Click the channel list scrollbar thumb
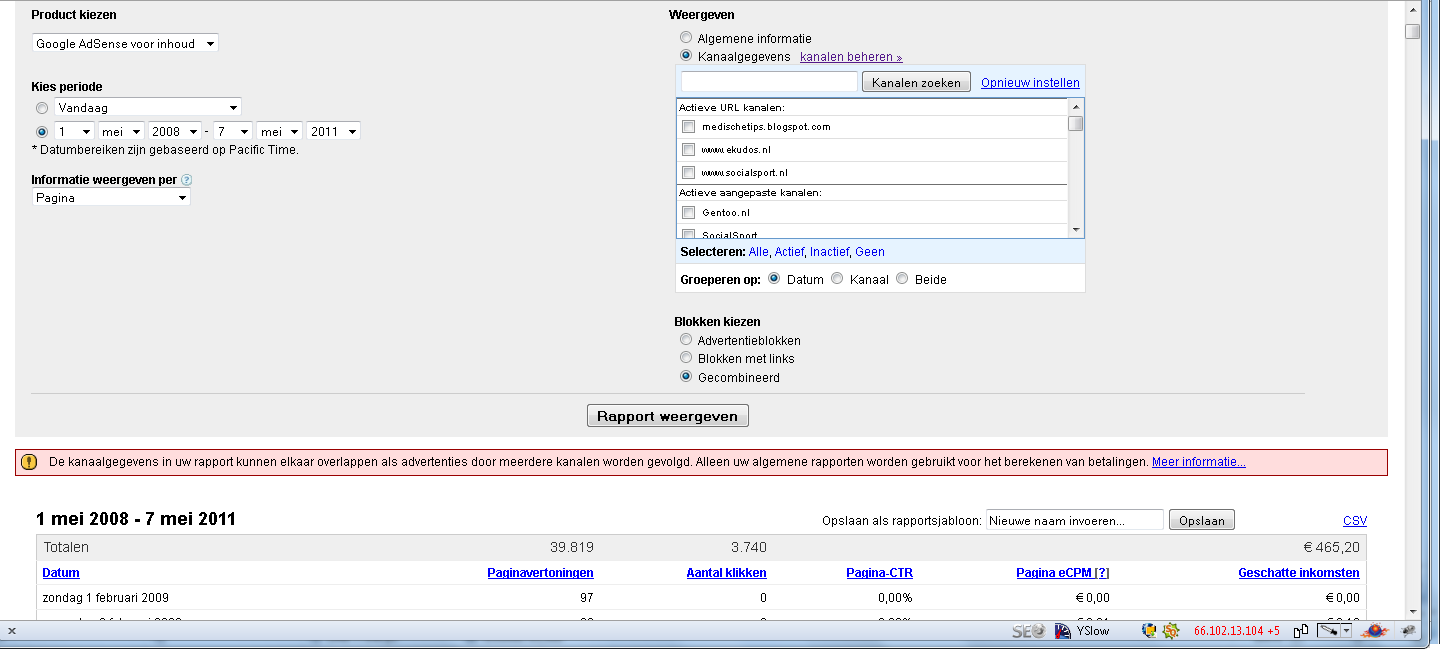This screenshot has width=1440, height=649. click(x=1076, y=124)
